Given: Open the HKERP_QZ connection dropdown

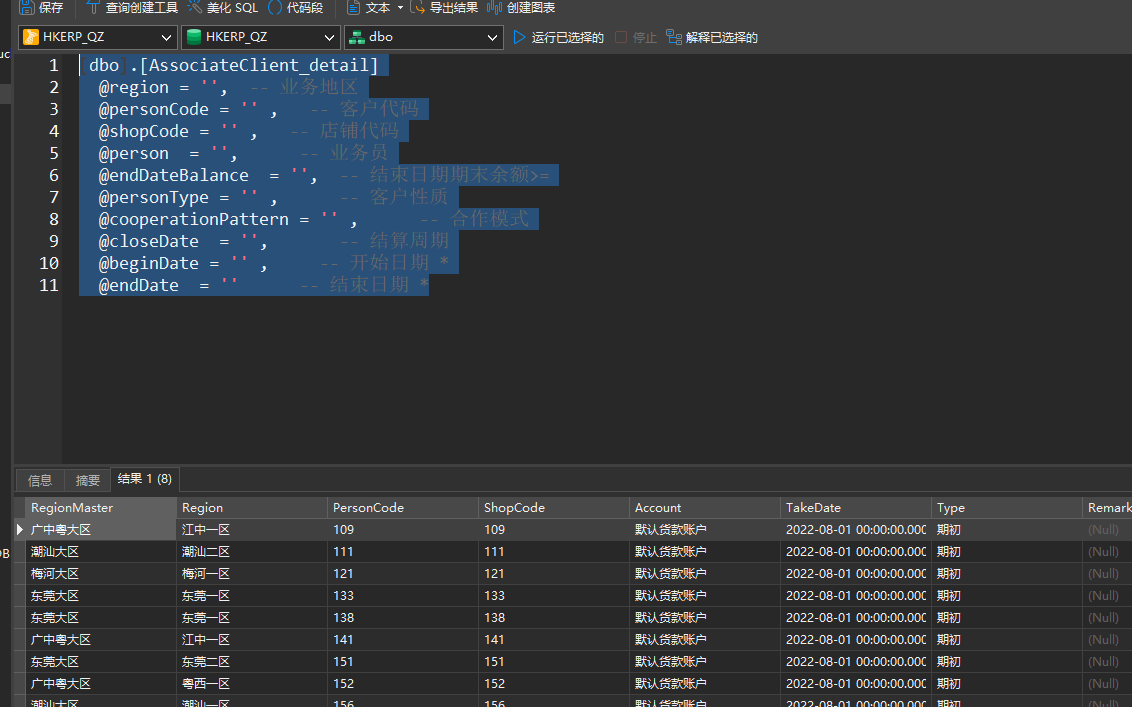Looking at the screenshot, I should [97, 37].
